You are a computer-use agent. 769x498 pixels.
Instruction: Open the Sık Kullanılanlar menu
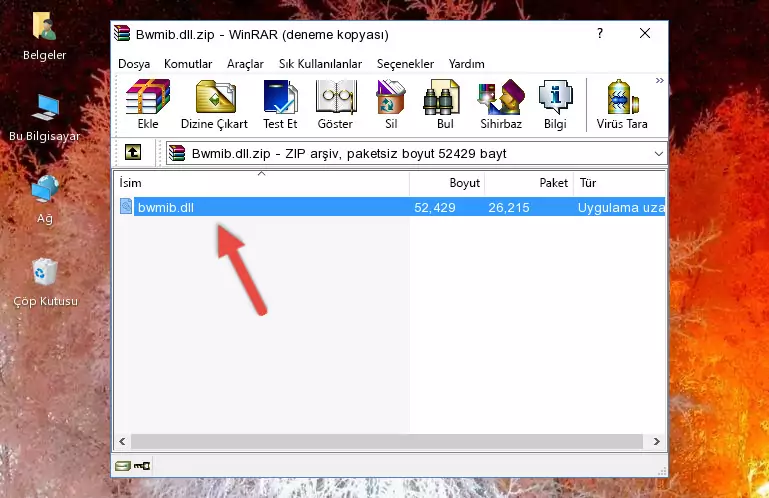pyautogui.click(x=320, y=64)
